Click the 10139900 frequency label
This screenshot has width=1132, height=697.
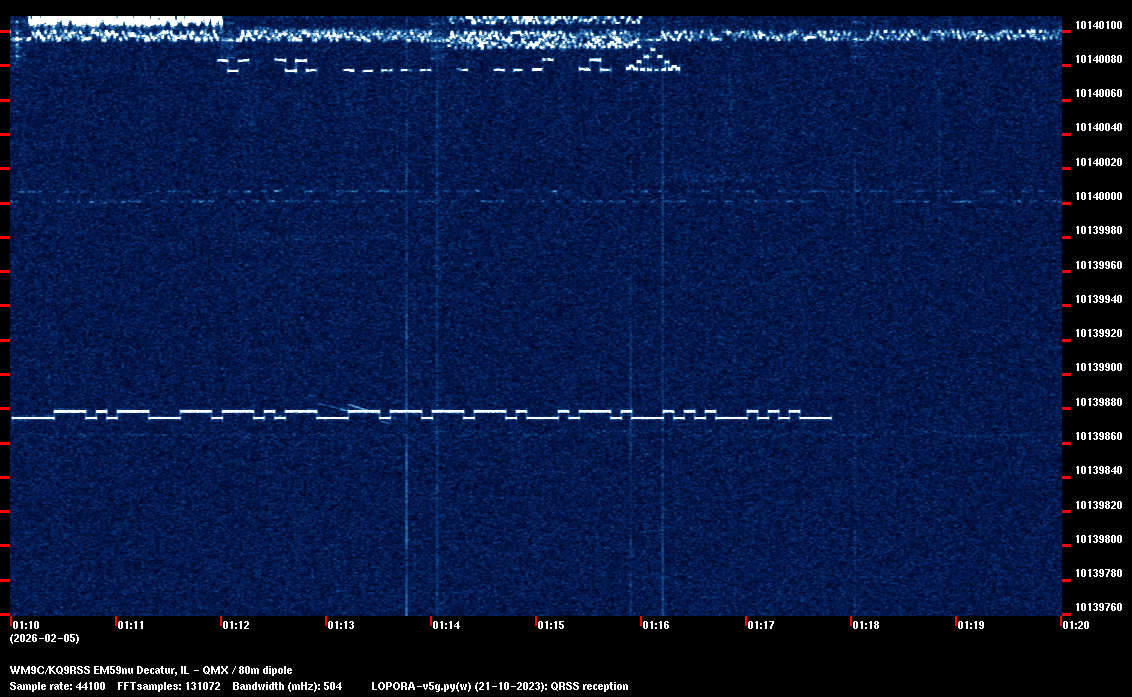coord(1099,367)
